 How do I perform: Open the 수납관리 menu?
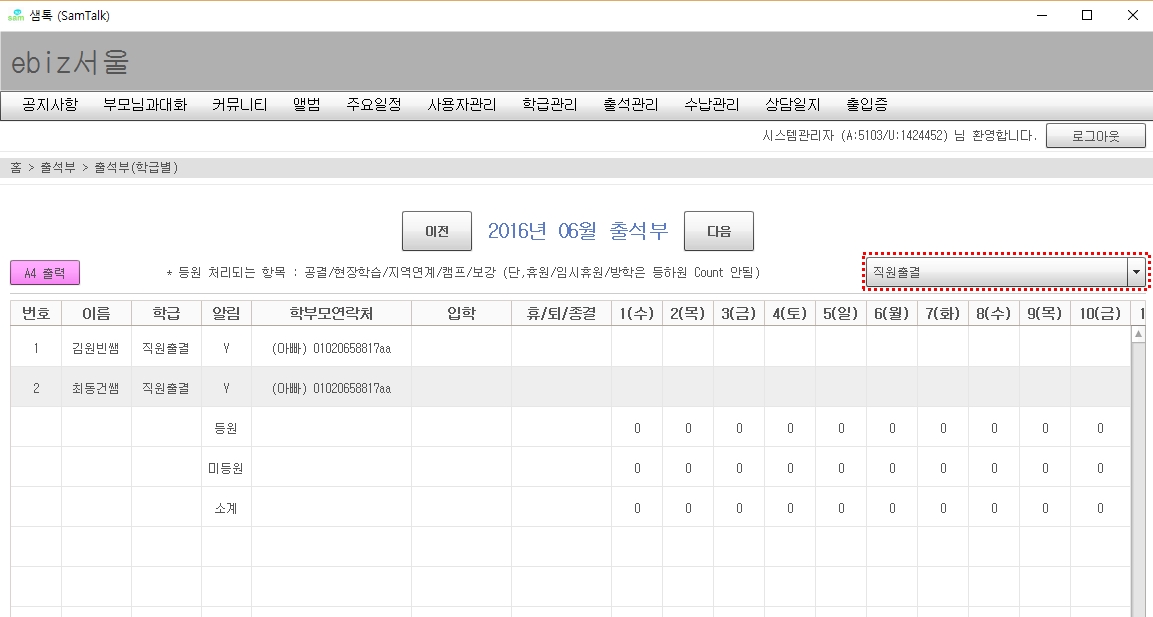click(x=712, y=104)
